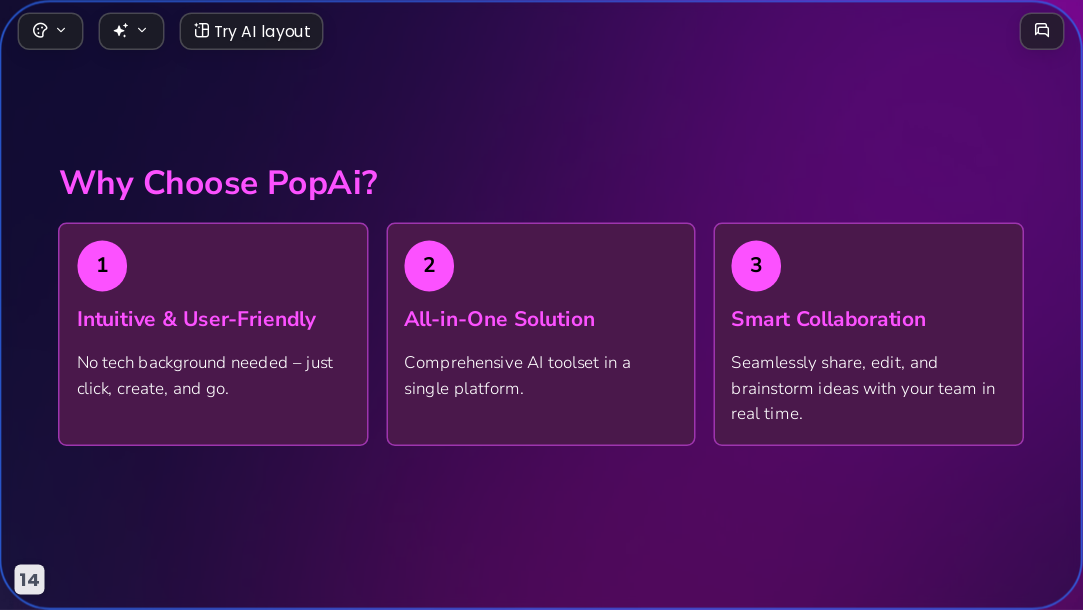The width and height of the screenshot is (1083, 611).
Task: Select the 'Why Choose PopAi?' heading
Action: [x=219, y=183]
